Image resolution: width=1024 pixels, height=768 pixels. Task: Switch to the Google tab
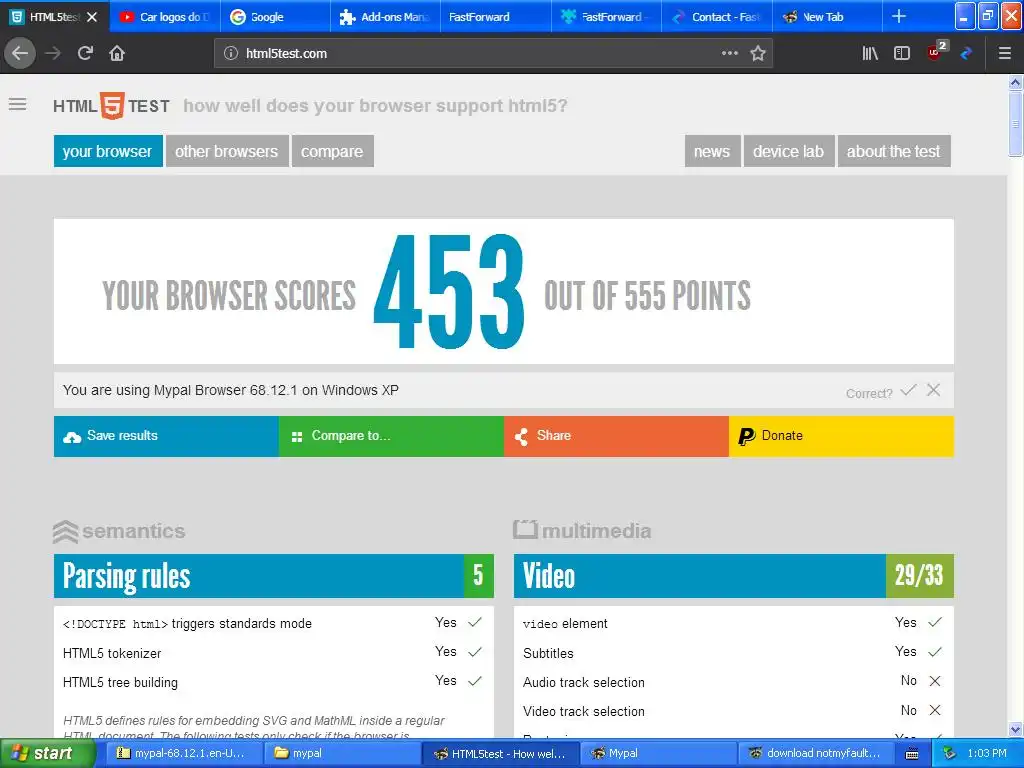point(275,17)
